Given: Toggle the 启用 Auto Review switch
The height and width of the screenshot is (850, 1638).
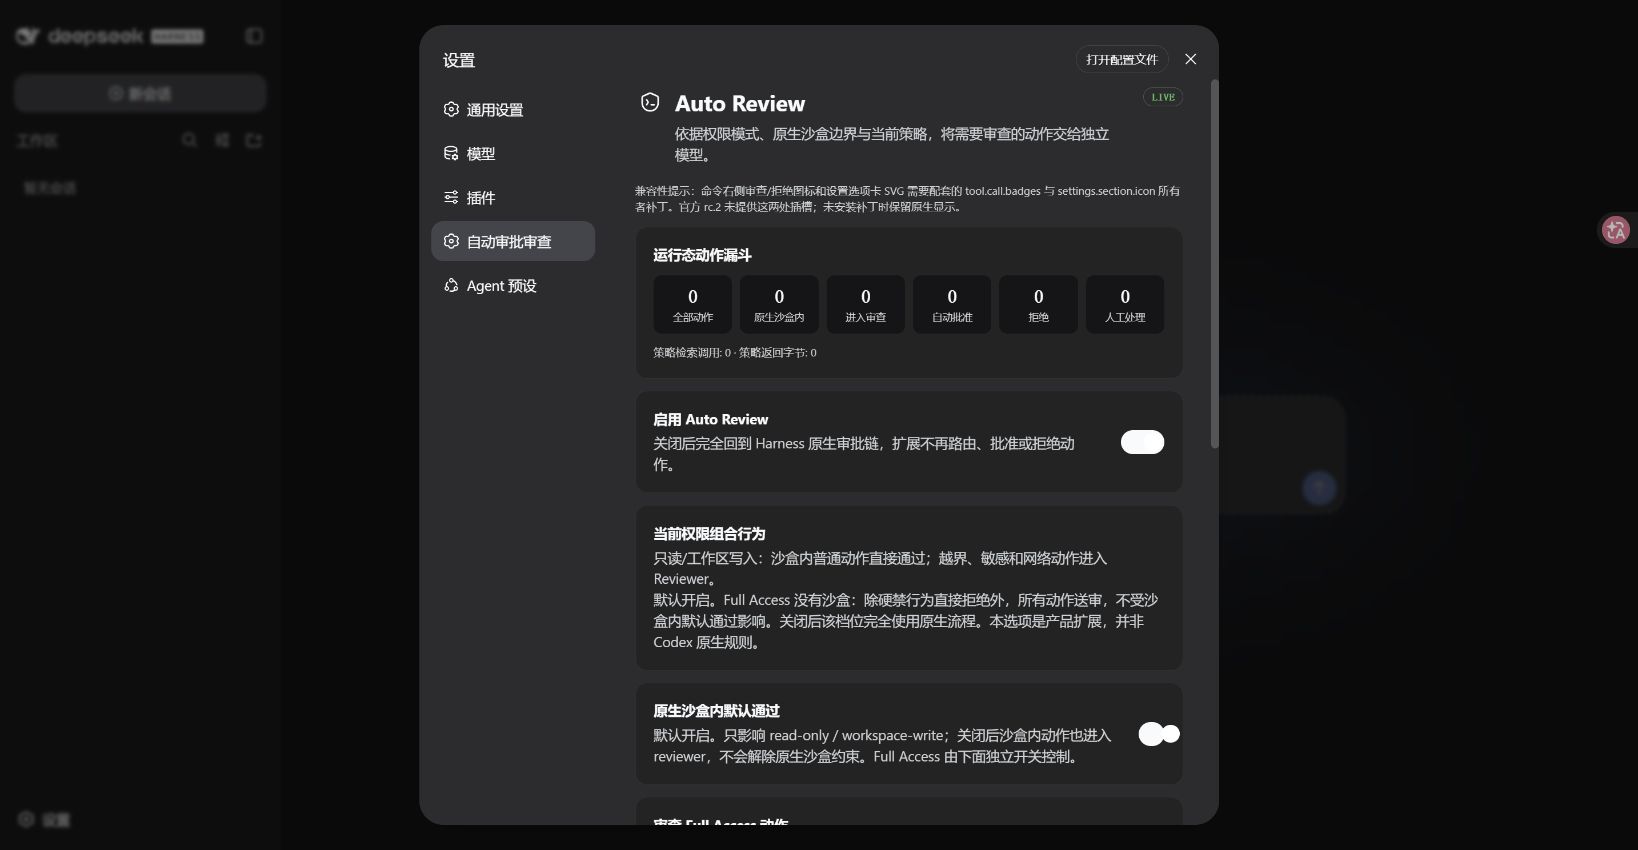Looking at the screenshot, I should [x=1142, y=442].
